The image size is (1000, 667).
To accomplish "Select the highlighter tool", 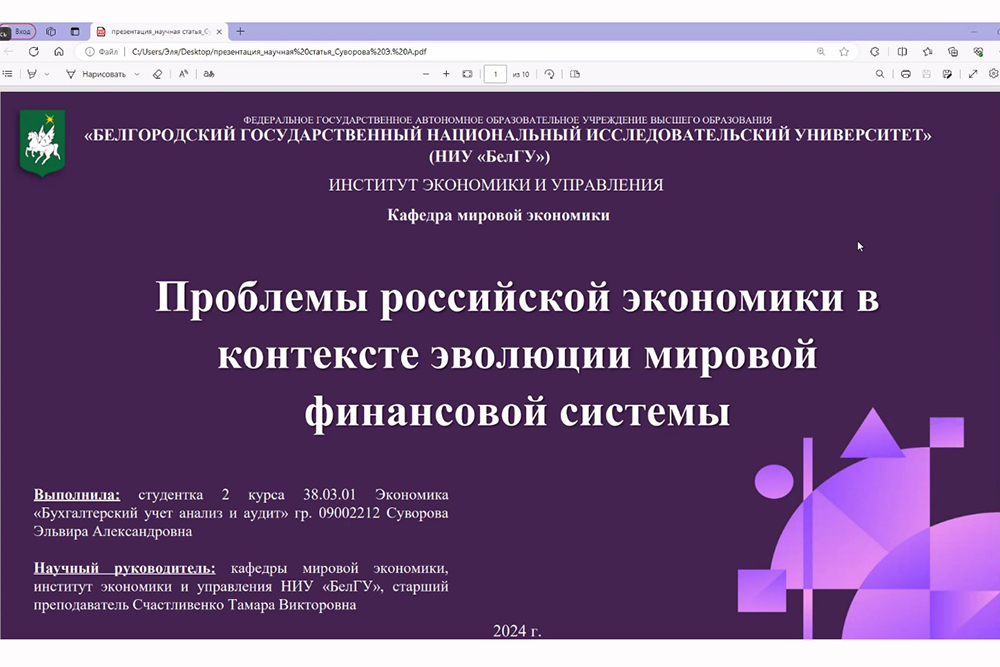I will 32,74.
